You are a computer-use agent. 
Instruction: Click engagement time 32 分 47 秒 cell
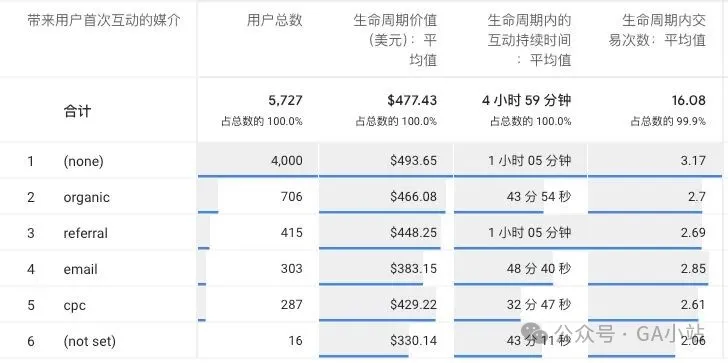(x=539, y=305)
